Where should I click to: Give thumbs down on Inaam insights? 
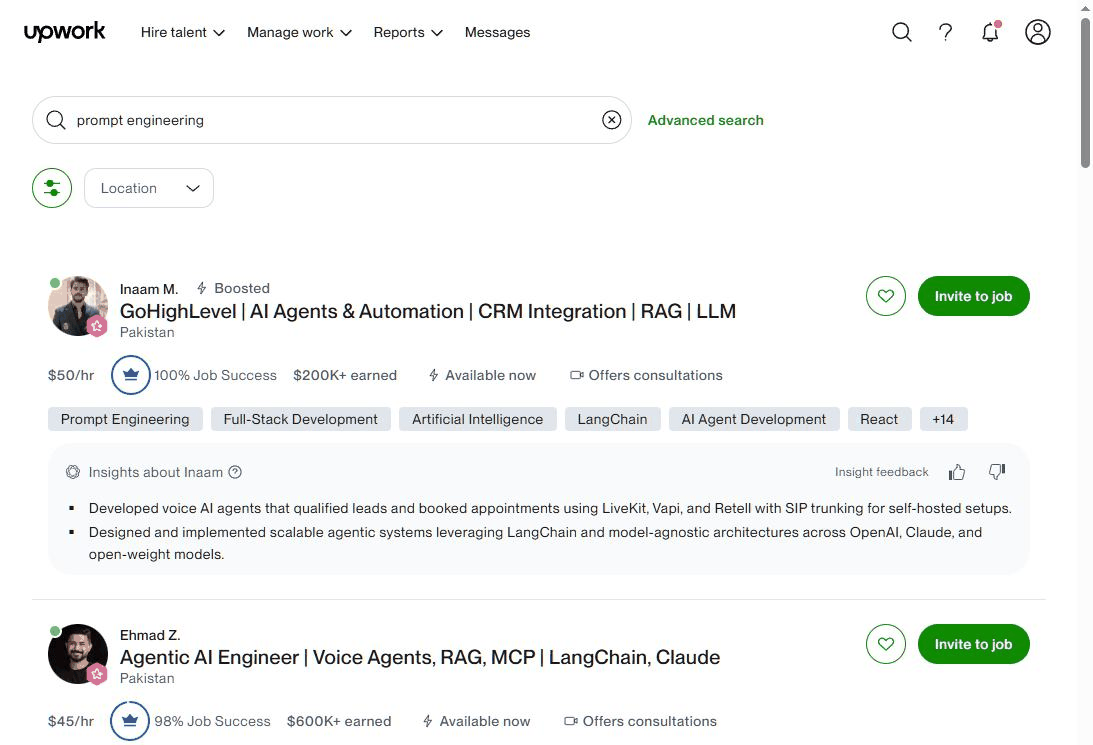pos(997,472)
